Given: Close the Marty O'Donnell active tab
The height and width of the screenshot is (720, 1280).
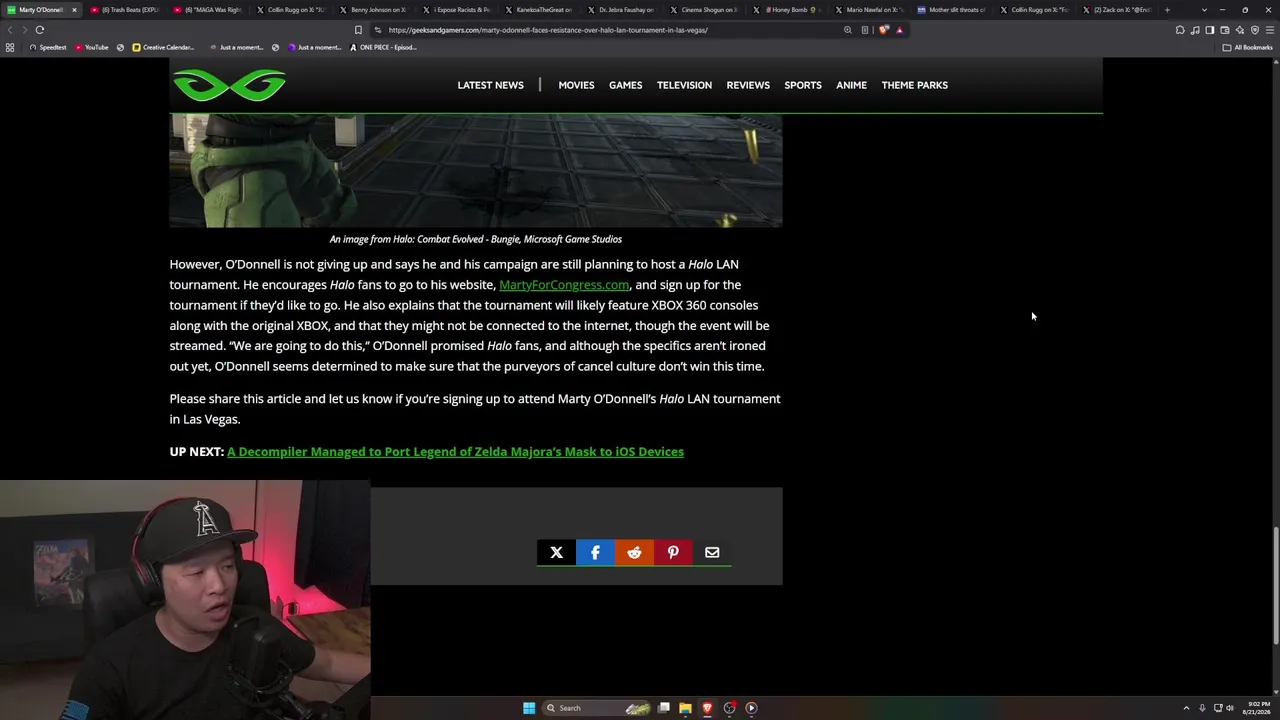Looking at the screenshot, I should [73, 10].
